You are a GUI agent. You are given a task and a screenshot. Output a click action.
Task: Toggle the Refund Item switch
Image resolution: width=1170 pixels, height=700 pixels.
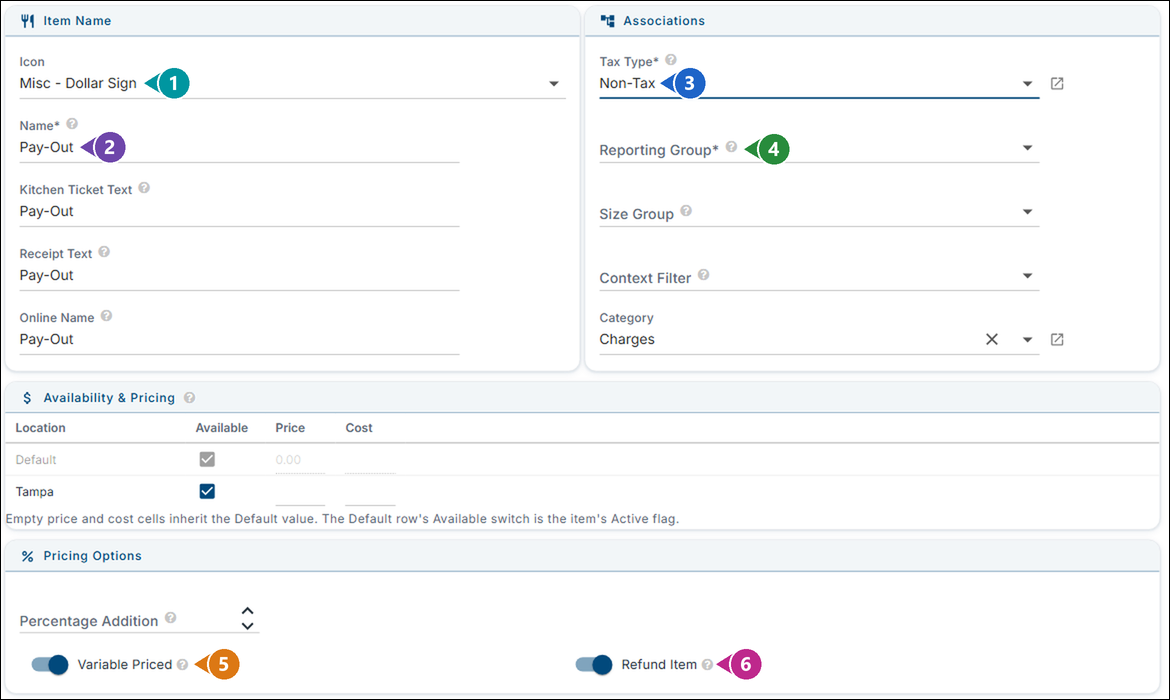coord(594,664)
